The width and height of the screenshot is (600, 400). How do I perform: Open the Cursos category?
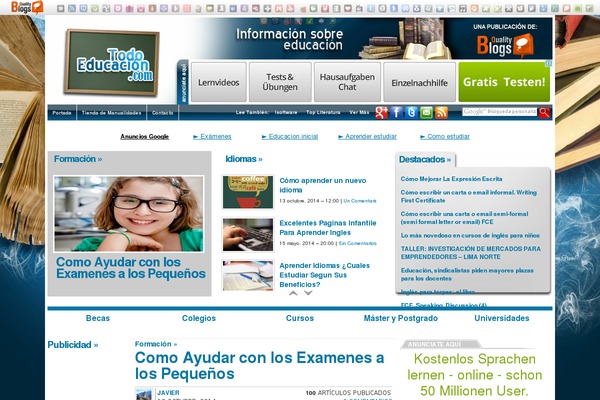click(300, 318)
